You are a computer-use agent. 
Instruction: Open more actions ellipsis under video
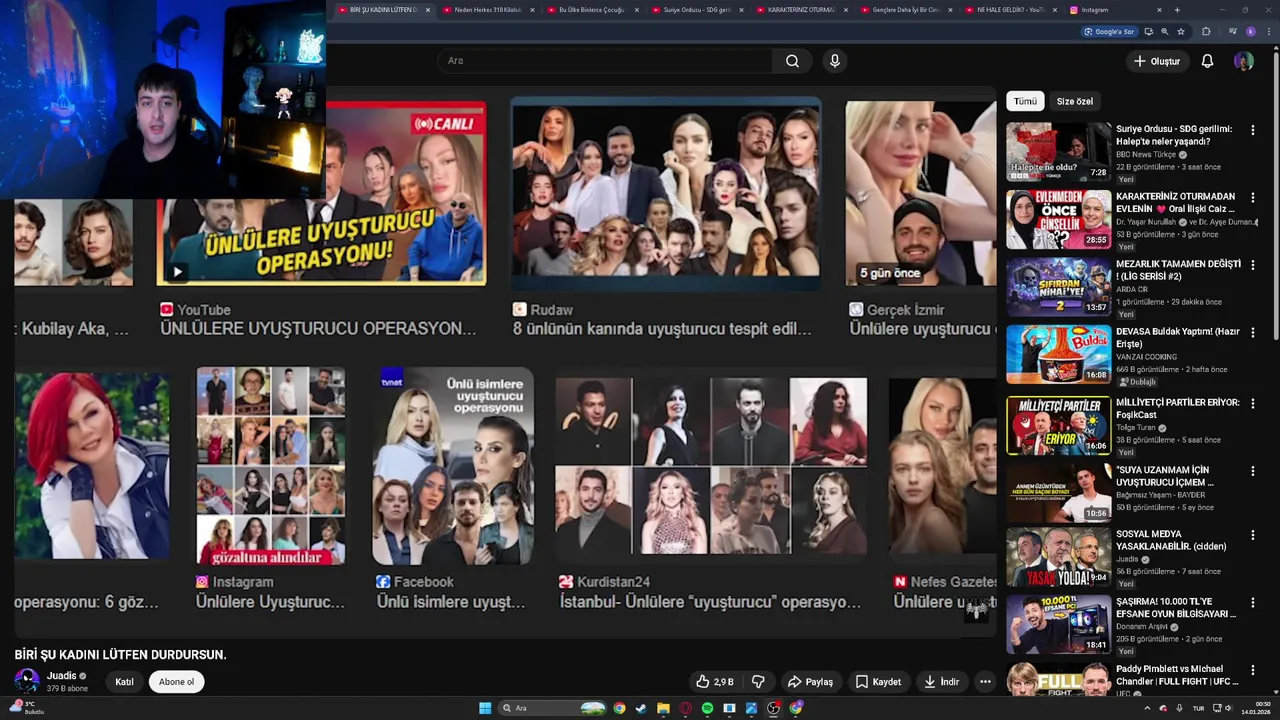[985, 682]
